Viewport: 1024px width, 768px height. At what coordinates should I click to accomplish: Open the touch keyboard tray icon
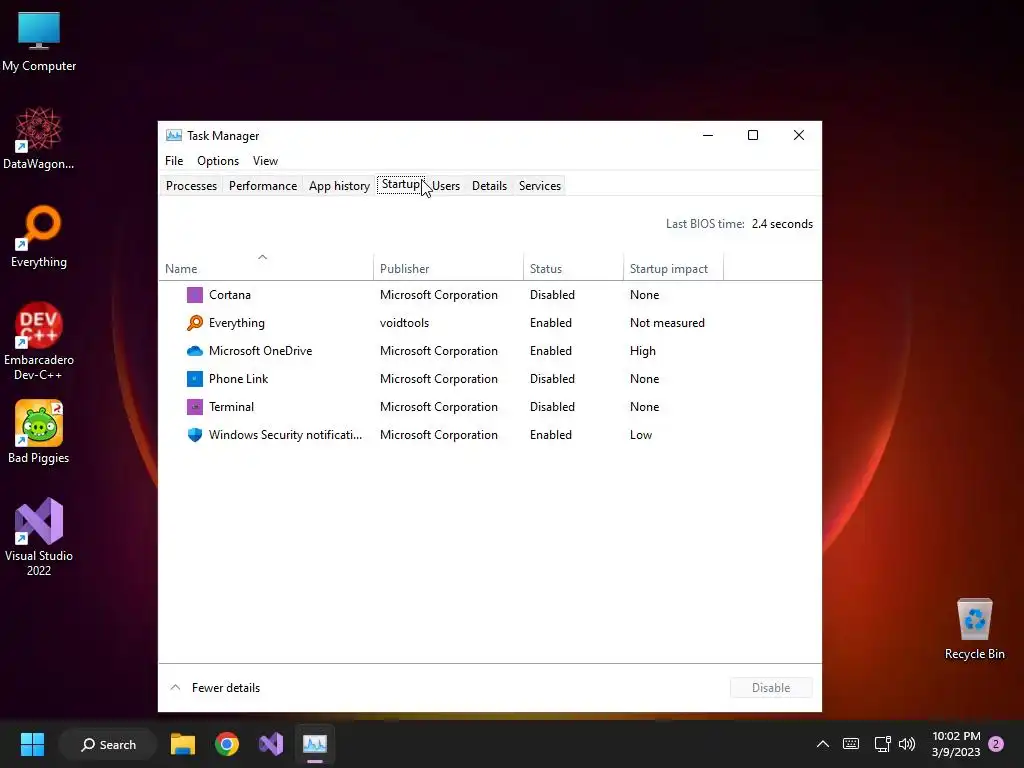(851, 744)
